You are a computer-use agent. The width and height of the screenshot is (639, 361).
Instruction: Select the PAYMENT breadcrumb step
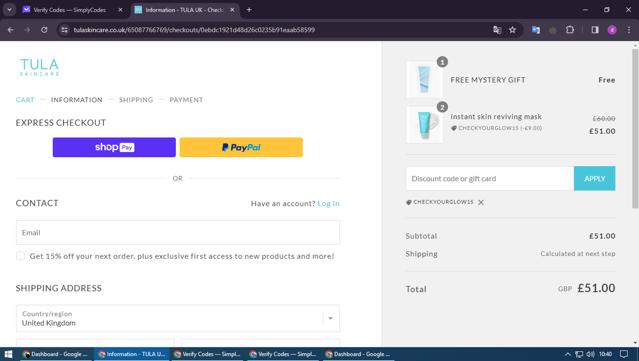[x=186, y=100]
